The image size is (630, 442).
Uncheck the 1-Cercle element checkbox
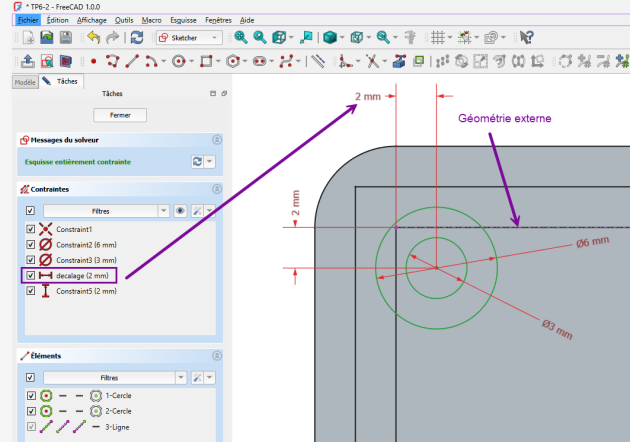(x=30, y=395)
